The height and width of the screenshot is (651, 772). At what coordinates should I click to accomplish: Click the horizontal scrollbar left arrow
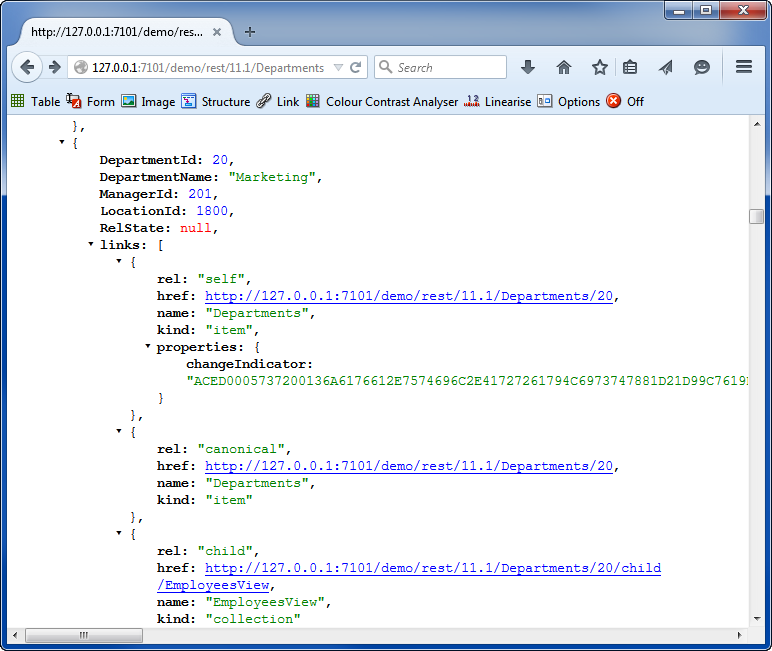click(x=15, y=635)
